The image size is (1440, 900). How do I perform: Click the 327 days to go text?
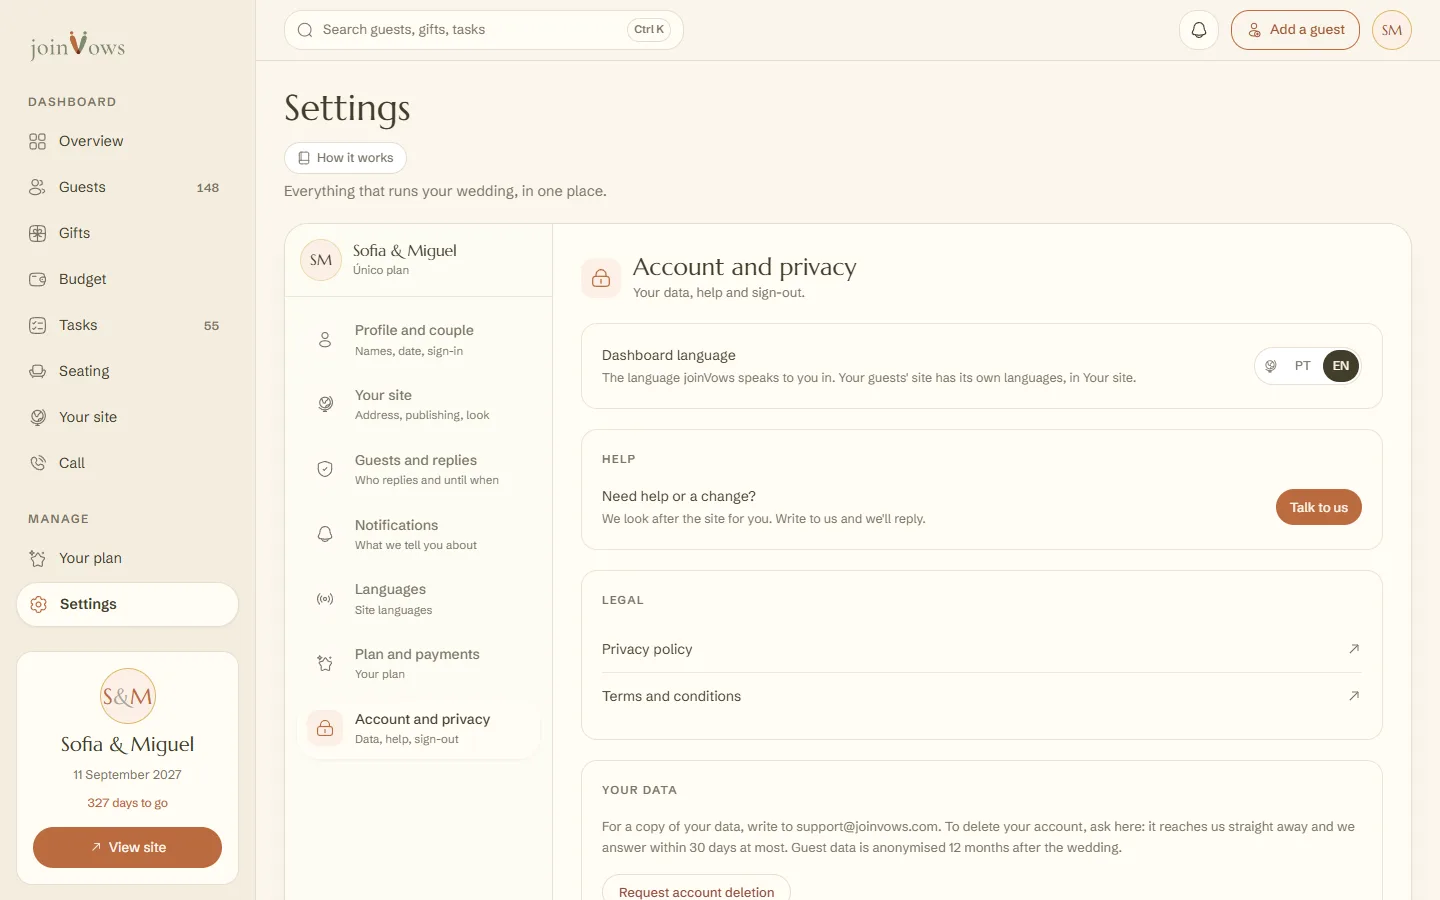[x=127, y=803]
